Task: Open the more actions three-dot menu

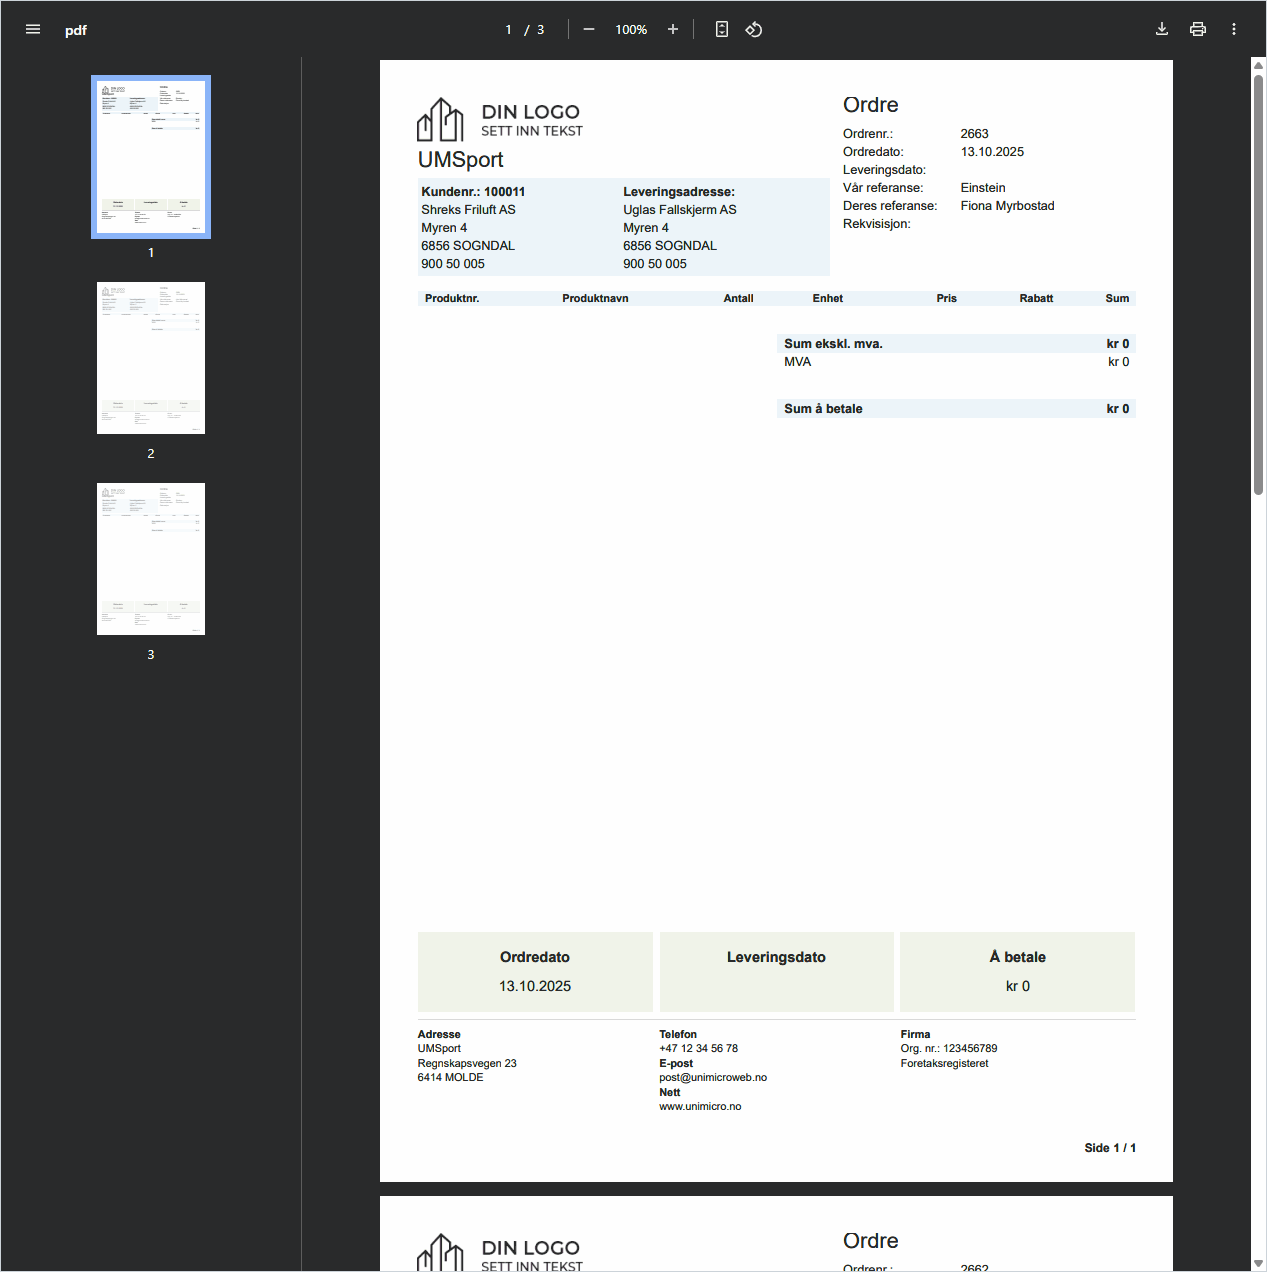Action: 1234,30
